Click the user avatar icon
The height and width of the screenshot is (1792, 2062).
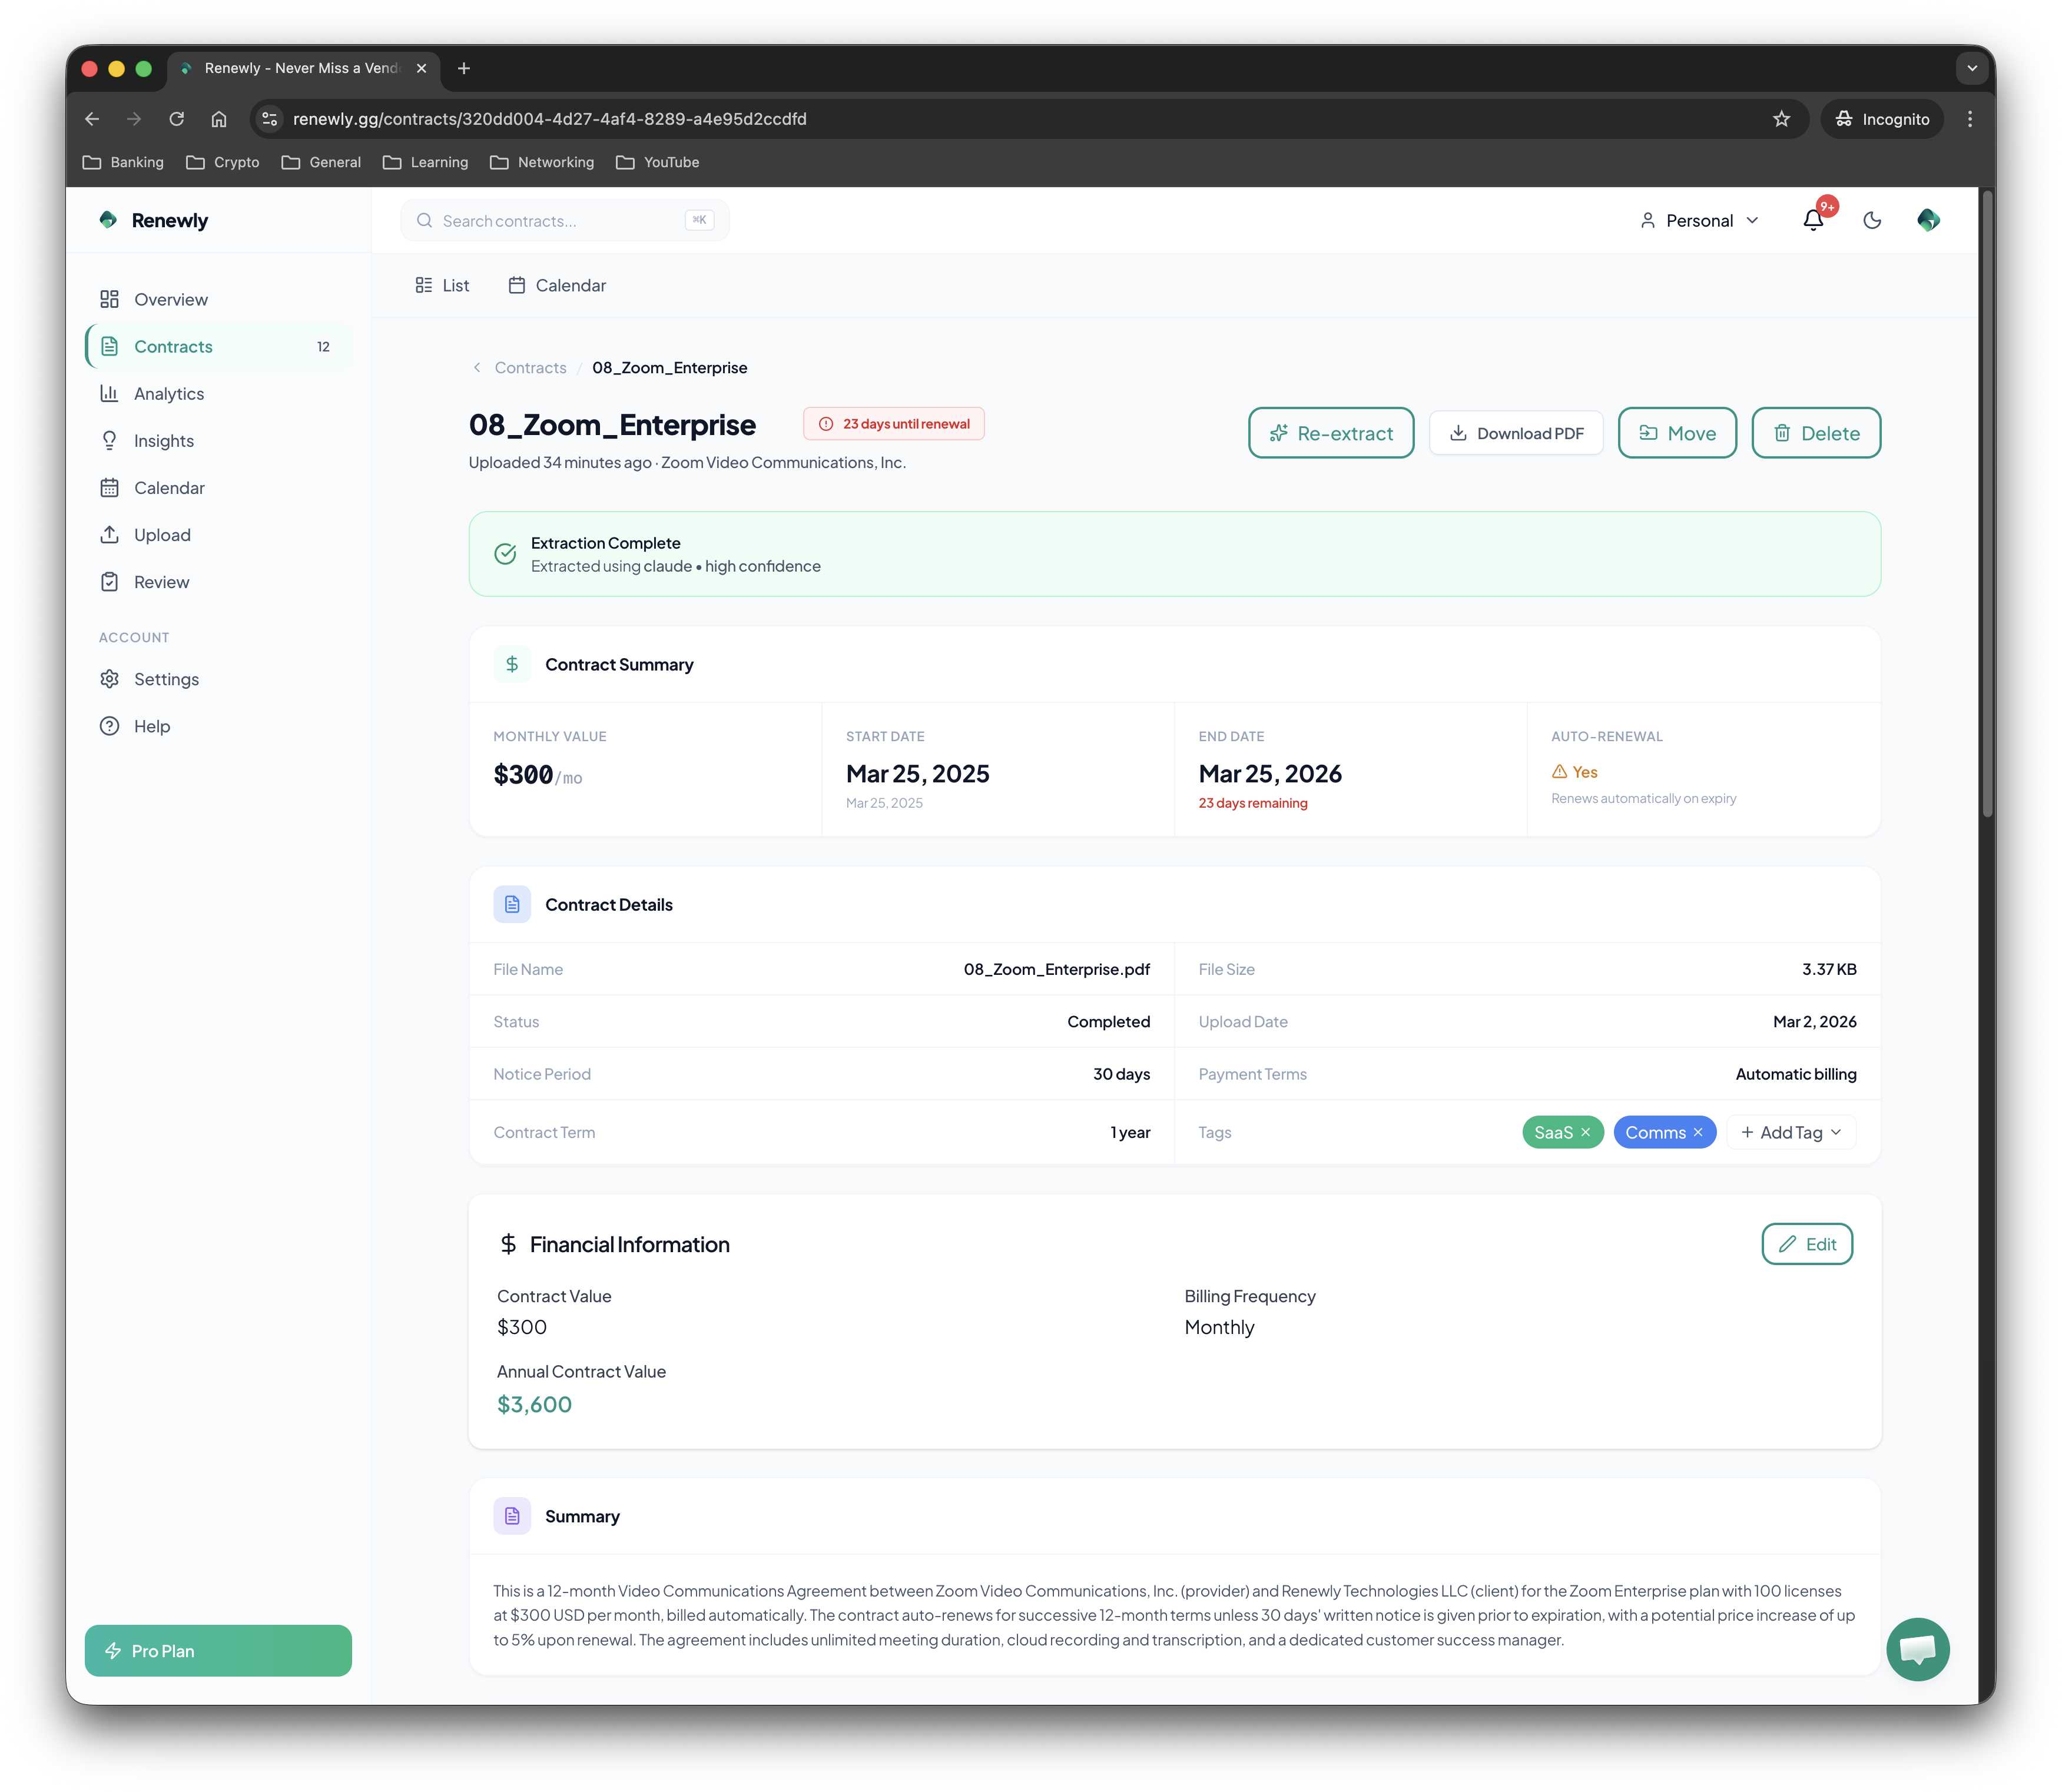coord(1928,220)
